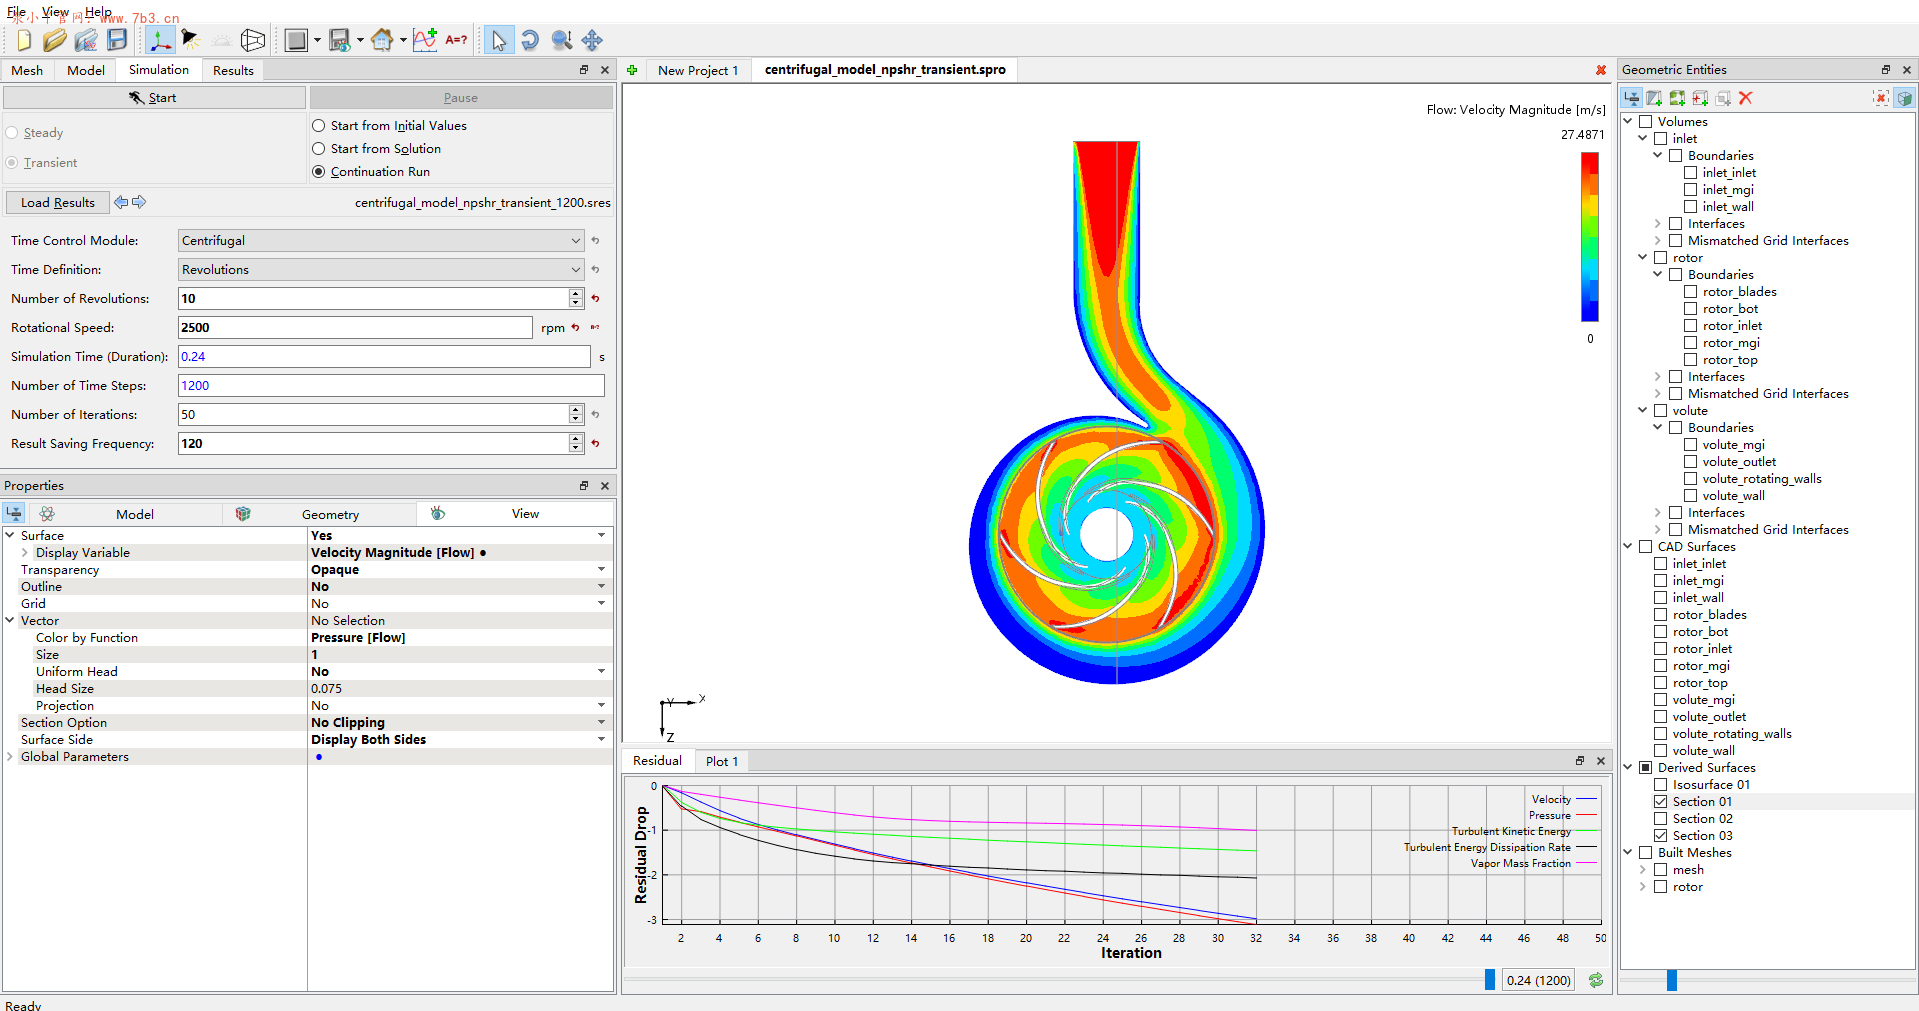
Task: Select the pan move arrows tool
Action: (x=592, y=40)
